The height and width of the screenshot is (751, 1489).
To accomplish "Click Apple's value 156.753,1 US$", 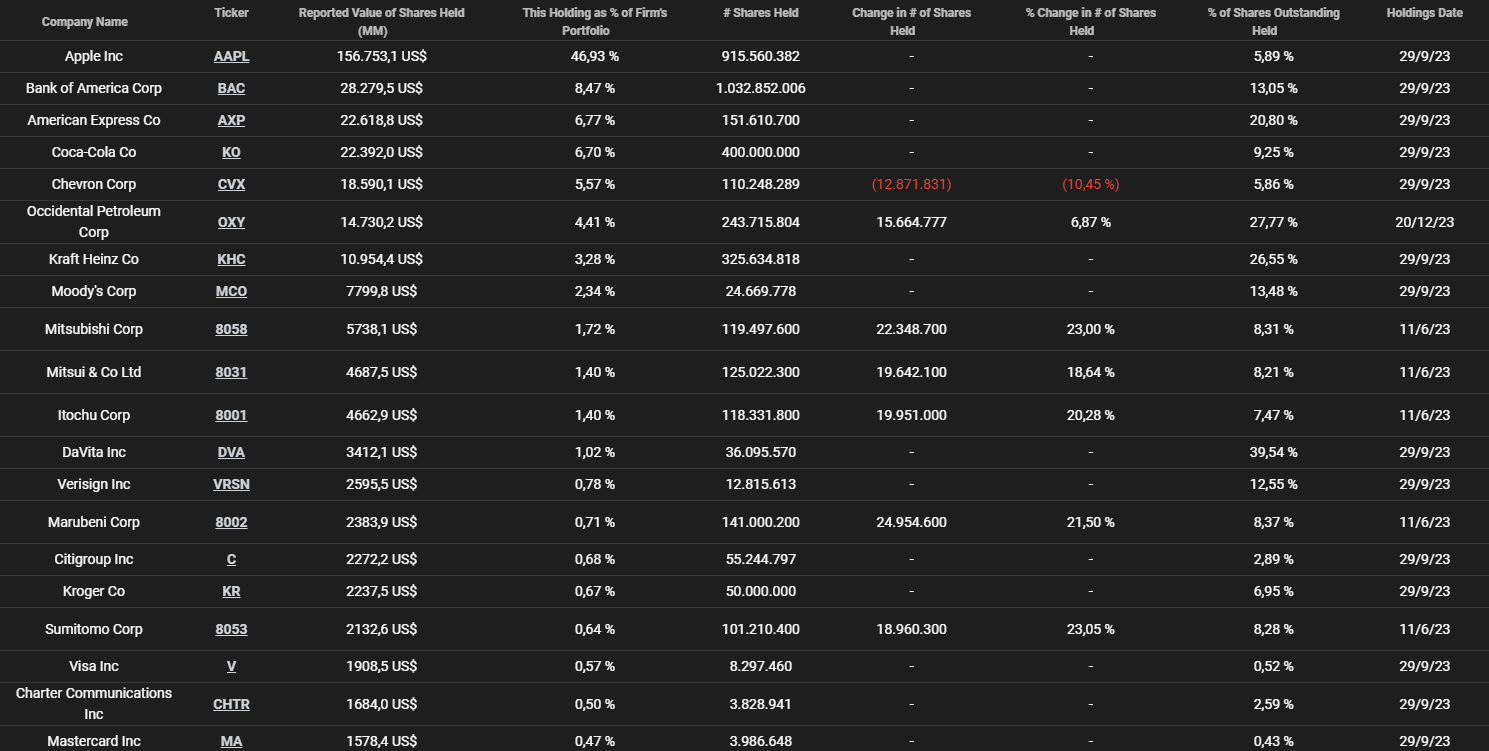I will point(380,56).
